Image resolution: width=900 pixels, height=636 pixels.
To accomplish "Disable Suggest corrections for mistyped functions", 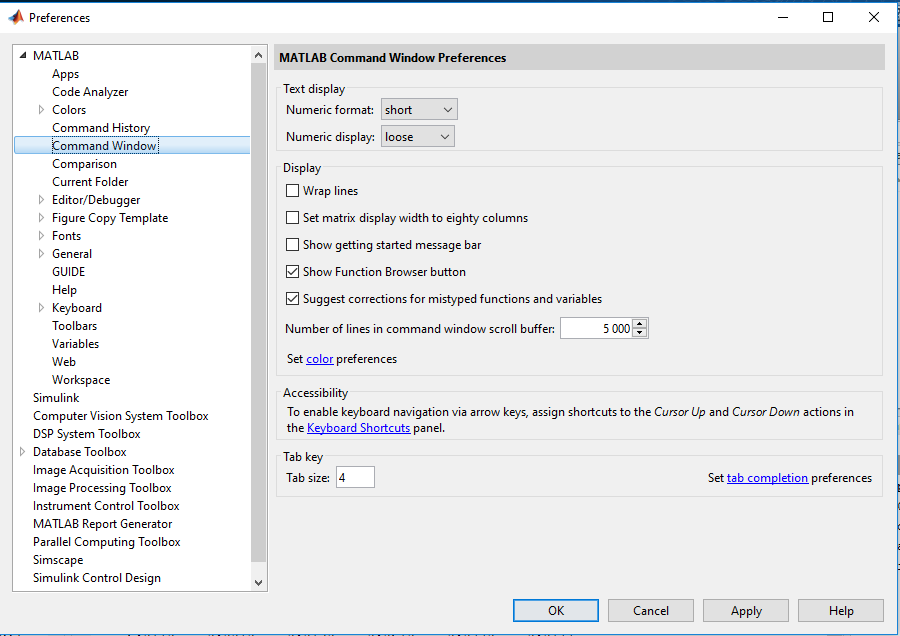I will [293, 298].
